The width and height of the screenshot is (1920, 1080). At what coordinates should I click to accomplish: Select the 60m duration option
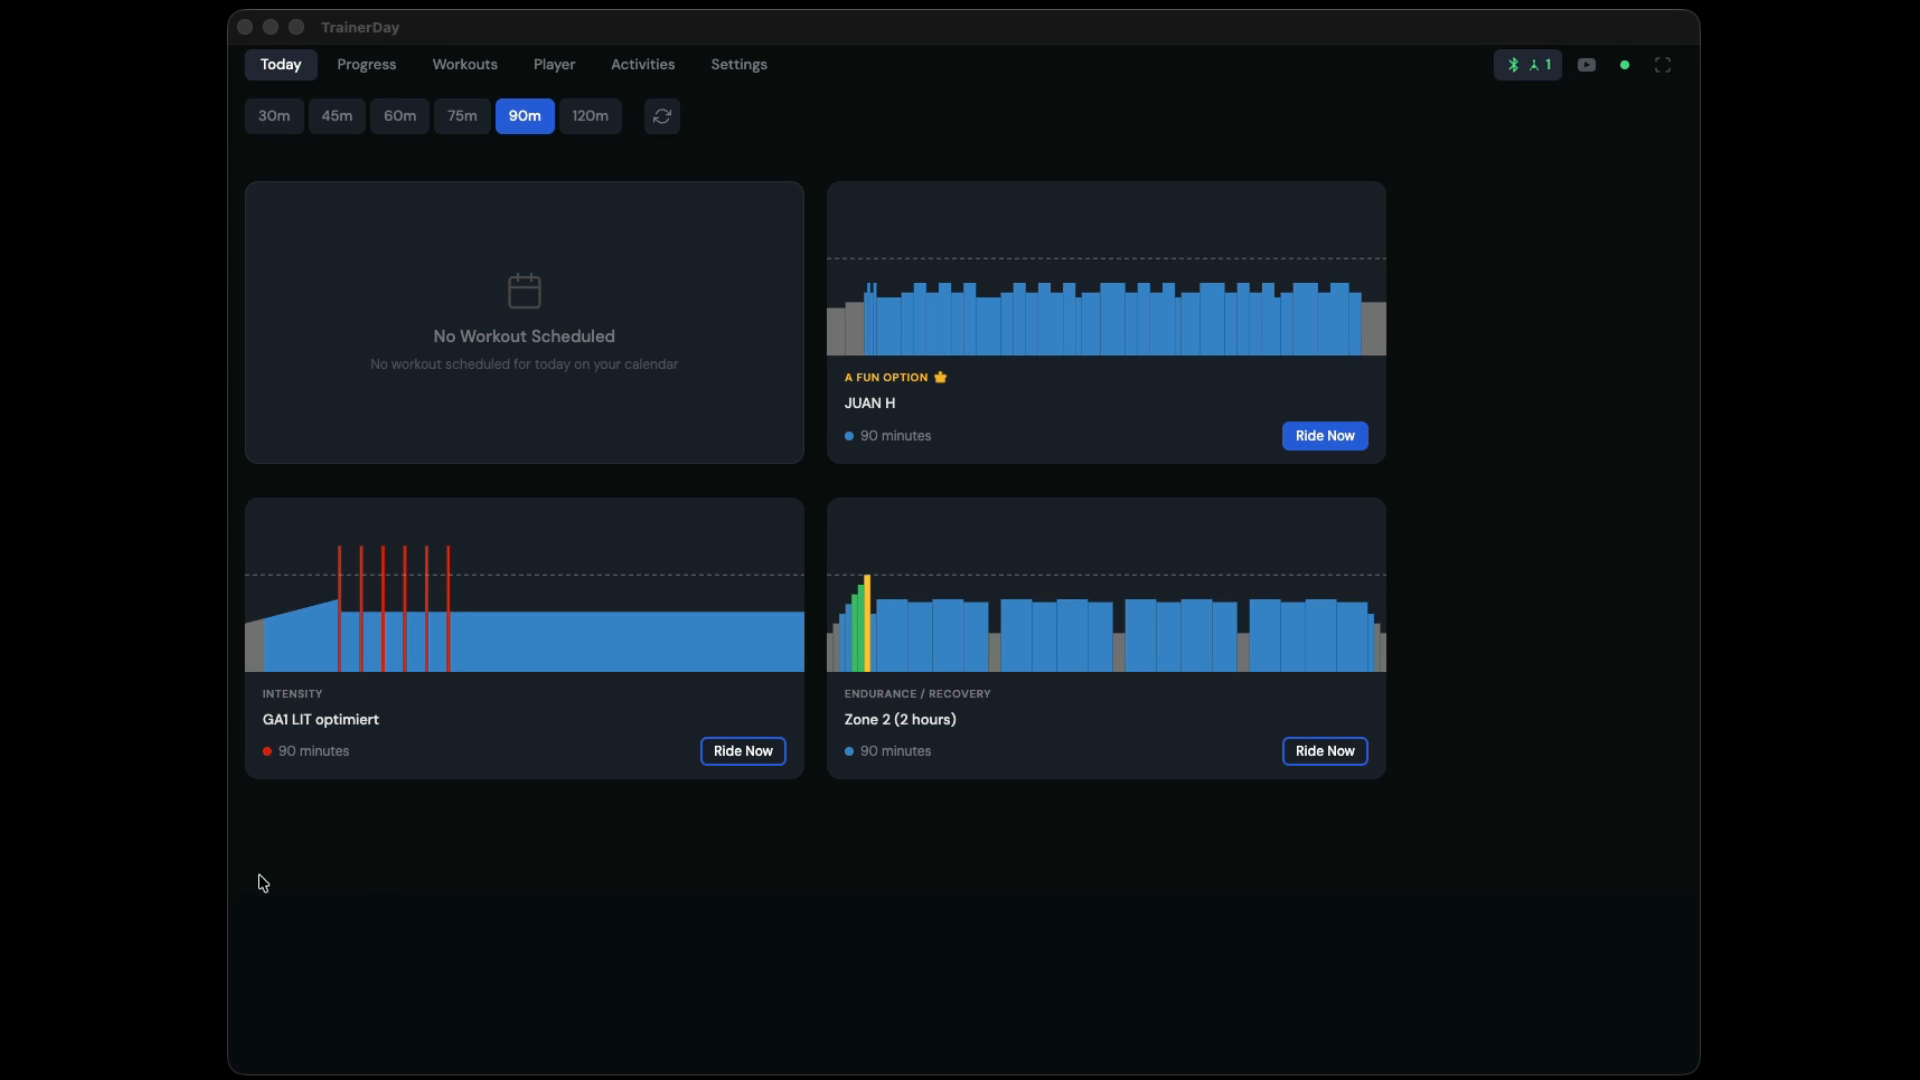click(x=400, y=116)
